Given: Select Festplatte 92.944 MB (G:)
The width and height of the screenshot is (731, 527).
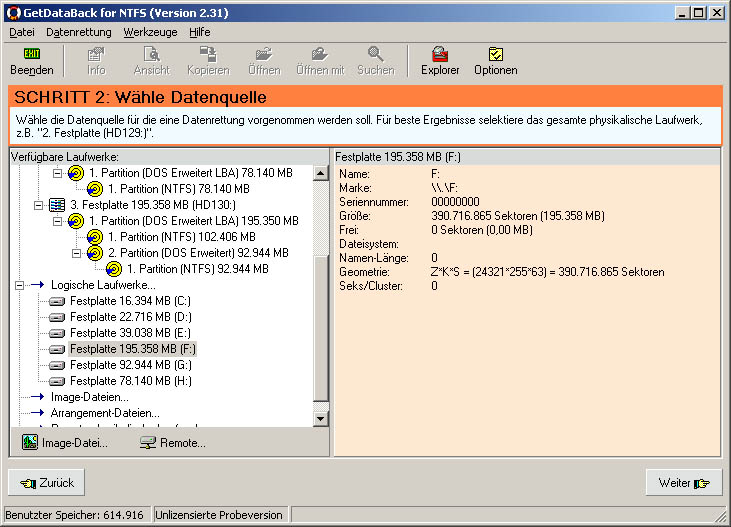Looking at the screenshot, I should coord(131,365).
